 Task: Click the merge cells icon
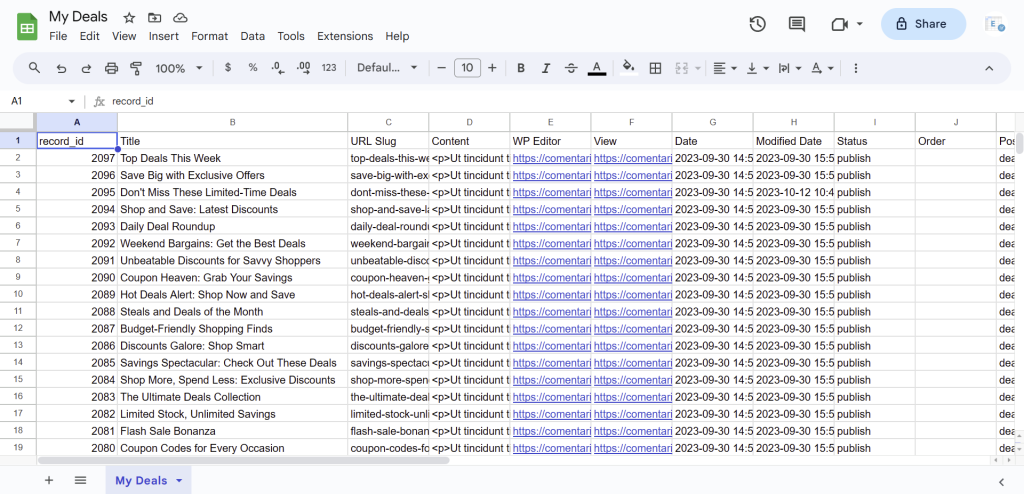coord(682,68)
